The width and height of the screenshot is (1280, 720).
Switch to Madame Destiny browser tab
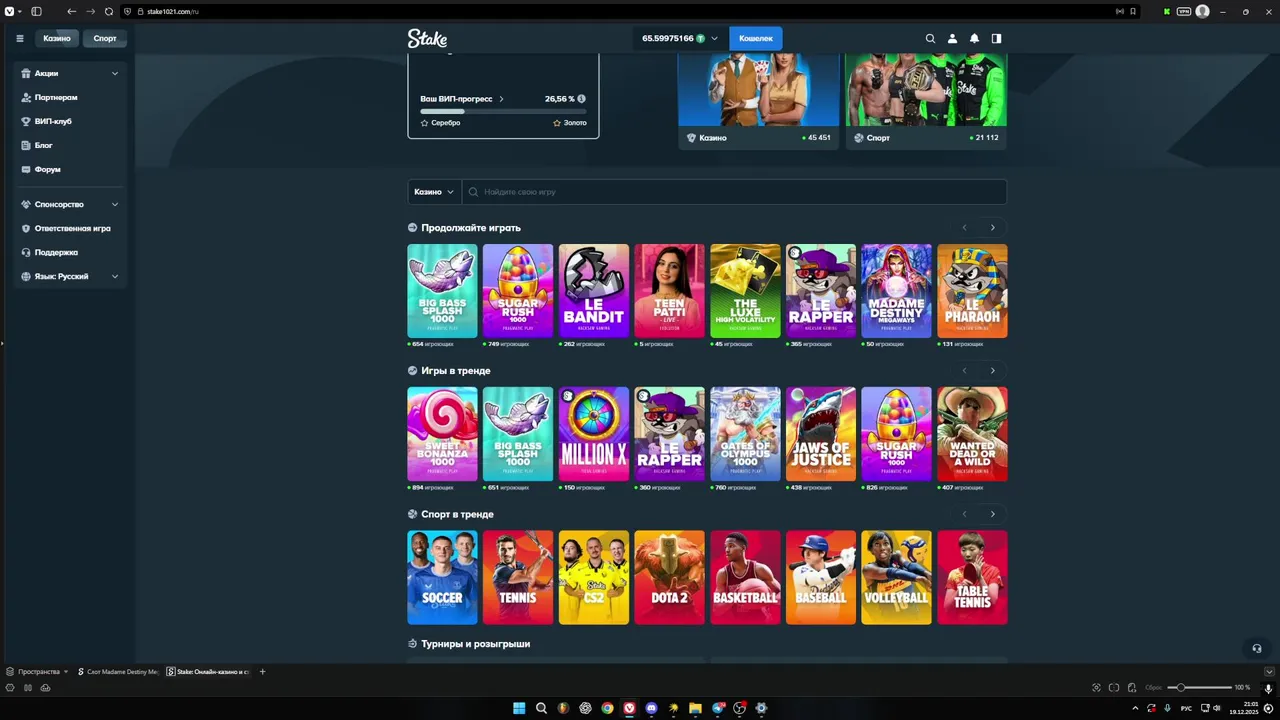118,672
